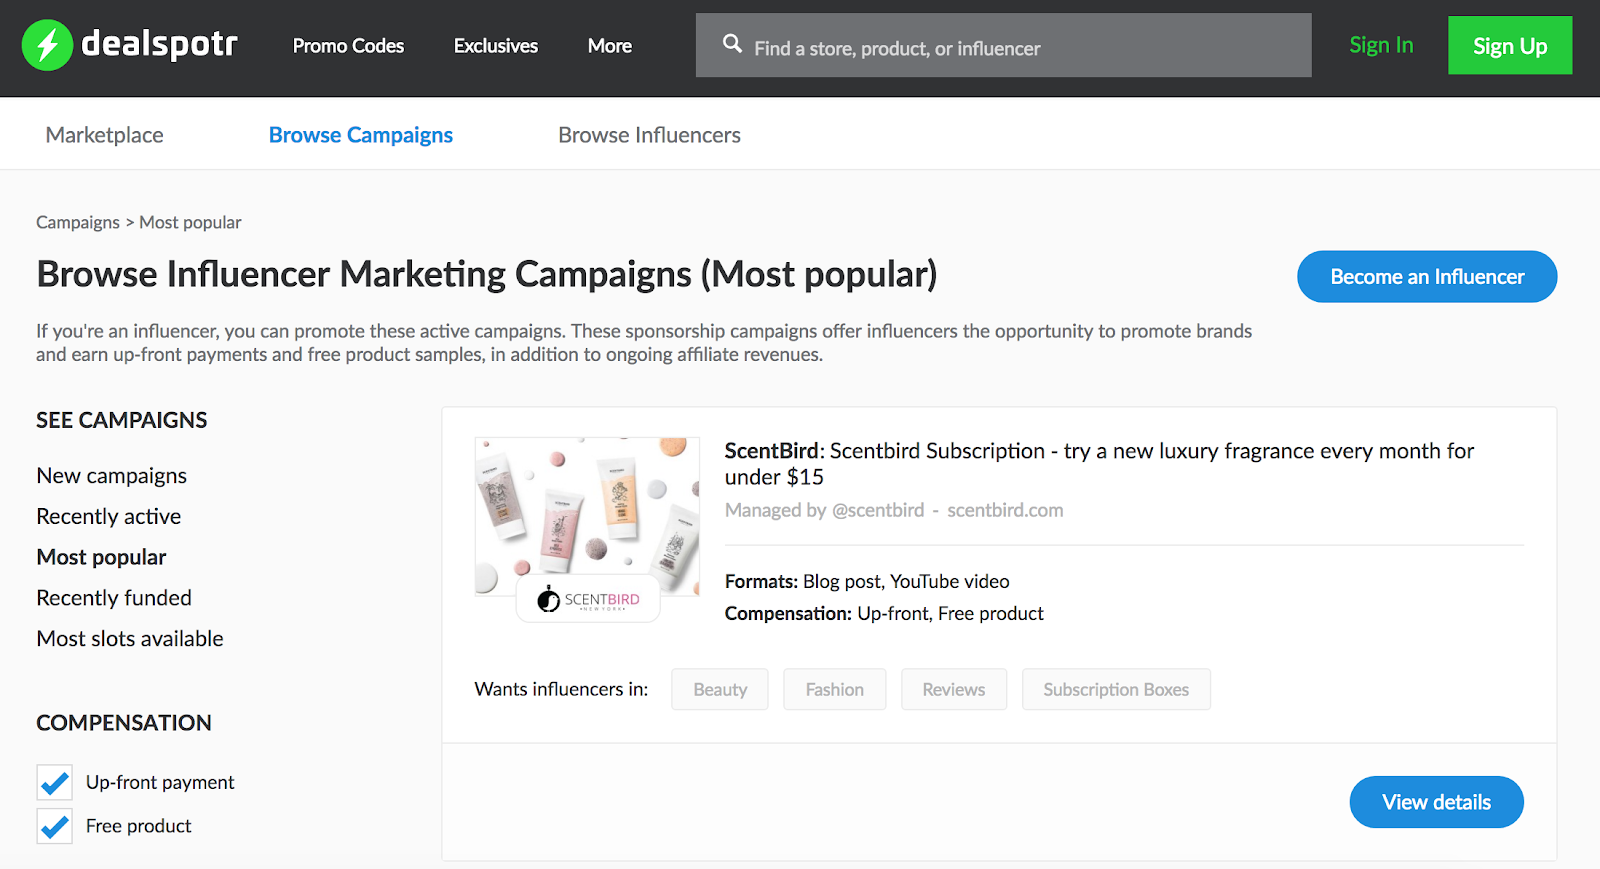Click the Fashion category tag

pos(835,689)
